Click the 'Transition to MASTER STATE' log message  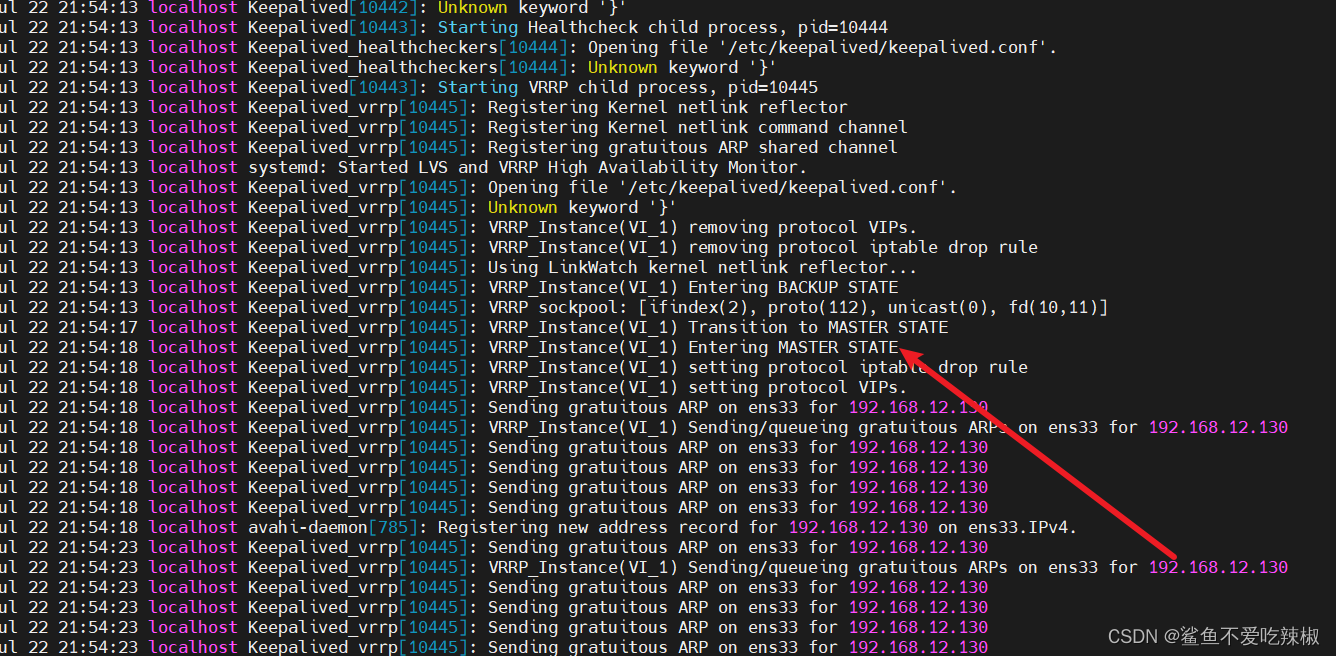(818, 327)
